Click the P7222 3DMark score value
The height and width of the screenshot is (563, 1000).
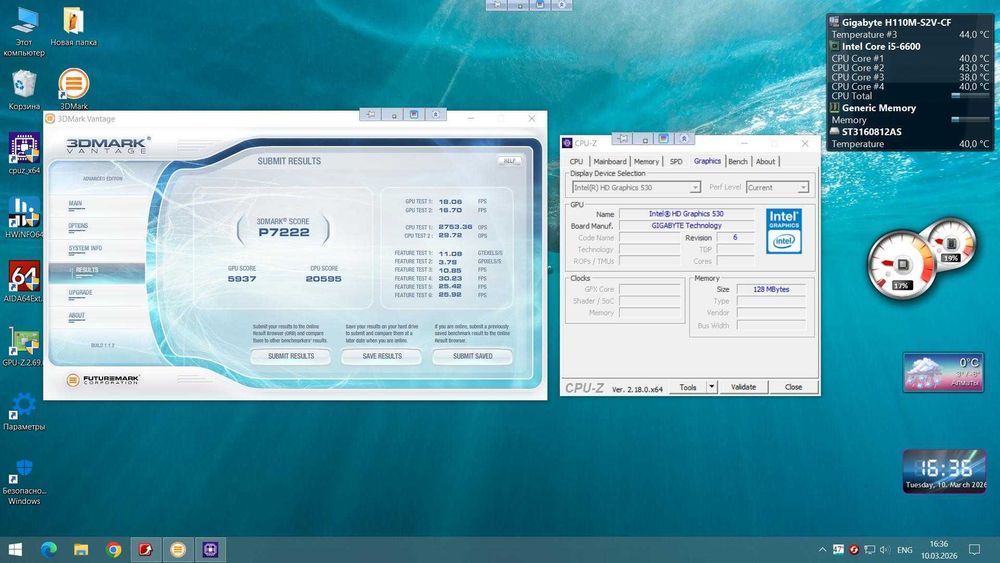[x=284, y=232]
